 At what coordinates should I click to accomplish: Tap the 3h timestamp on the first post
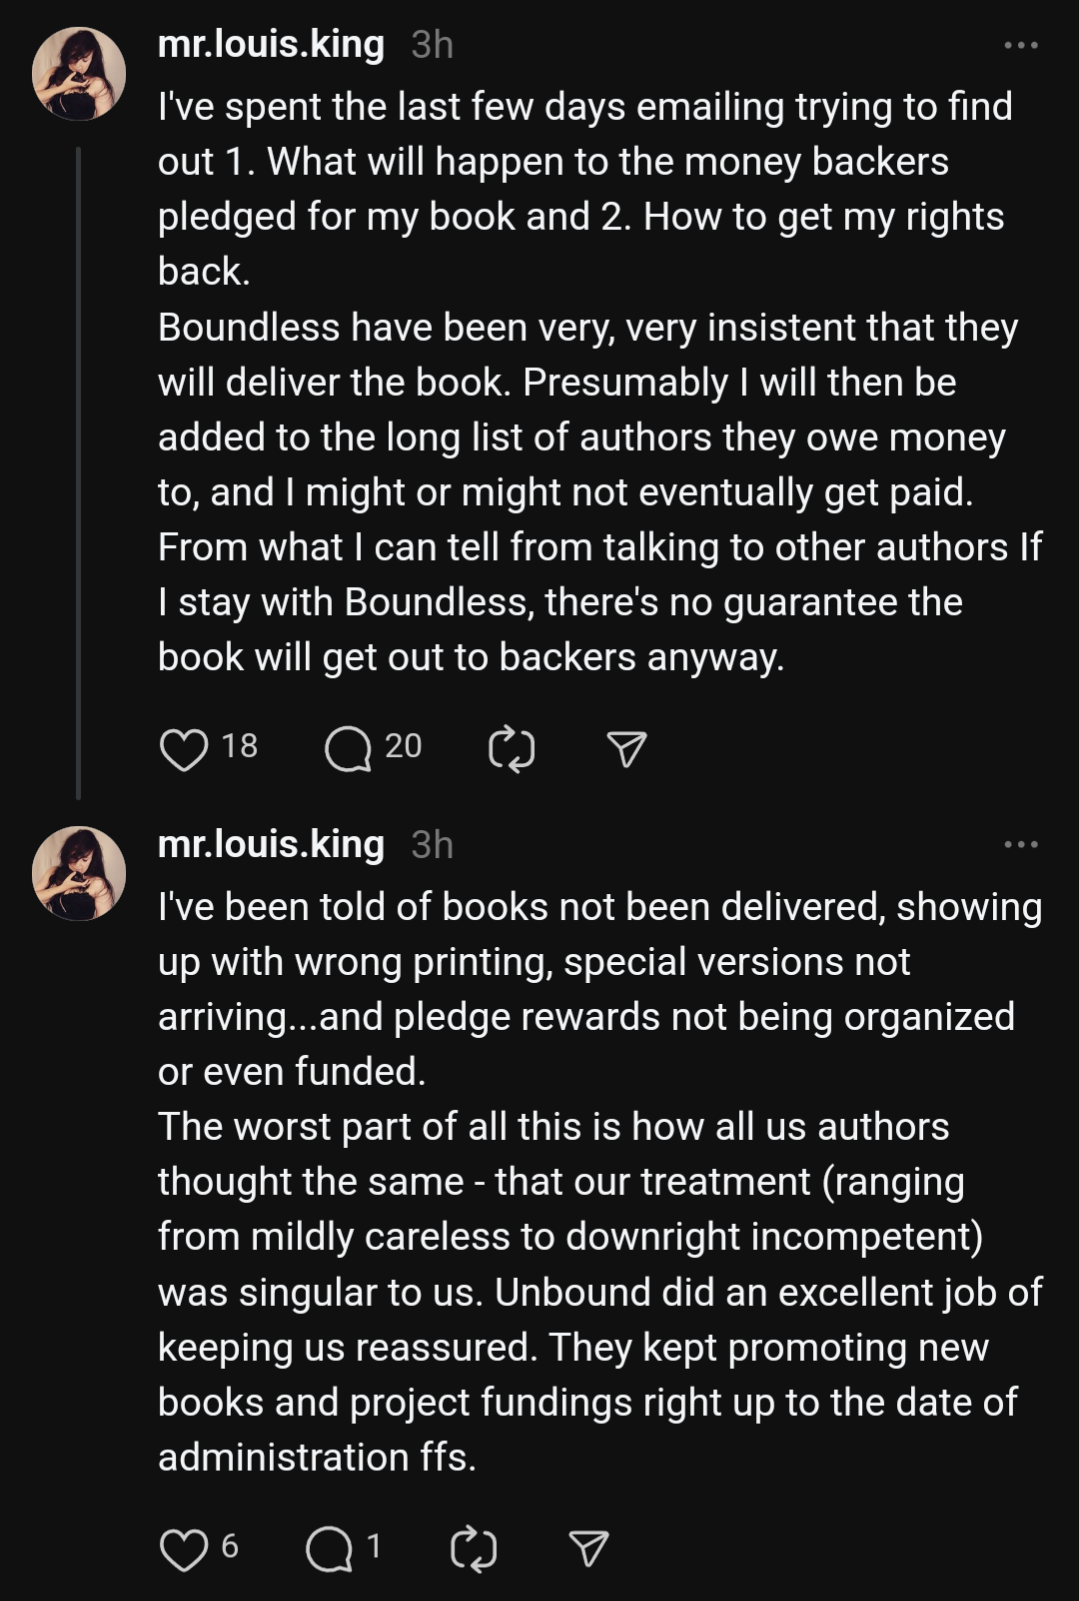tap(432, 45)
